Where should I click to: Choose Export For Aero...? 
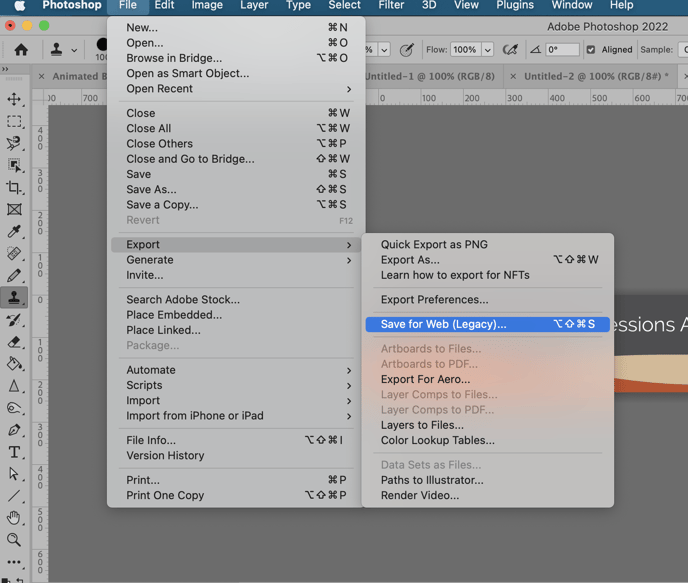487,379
